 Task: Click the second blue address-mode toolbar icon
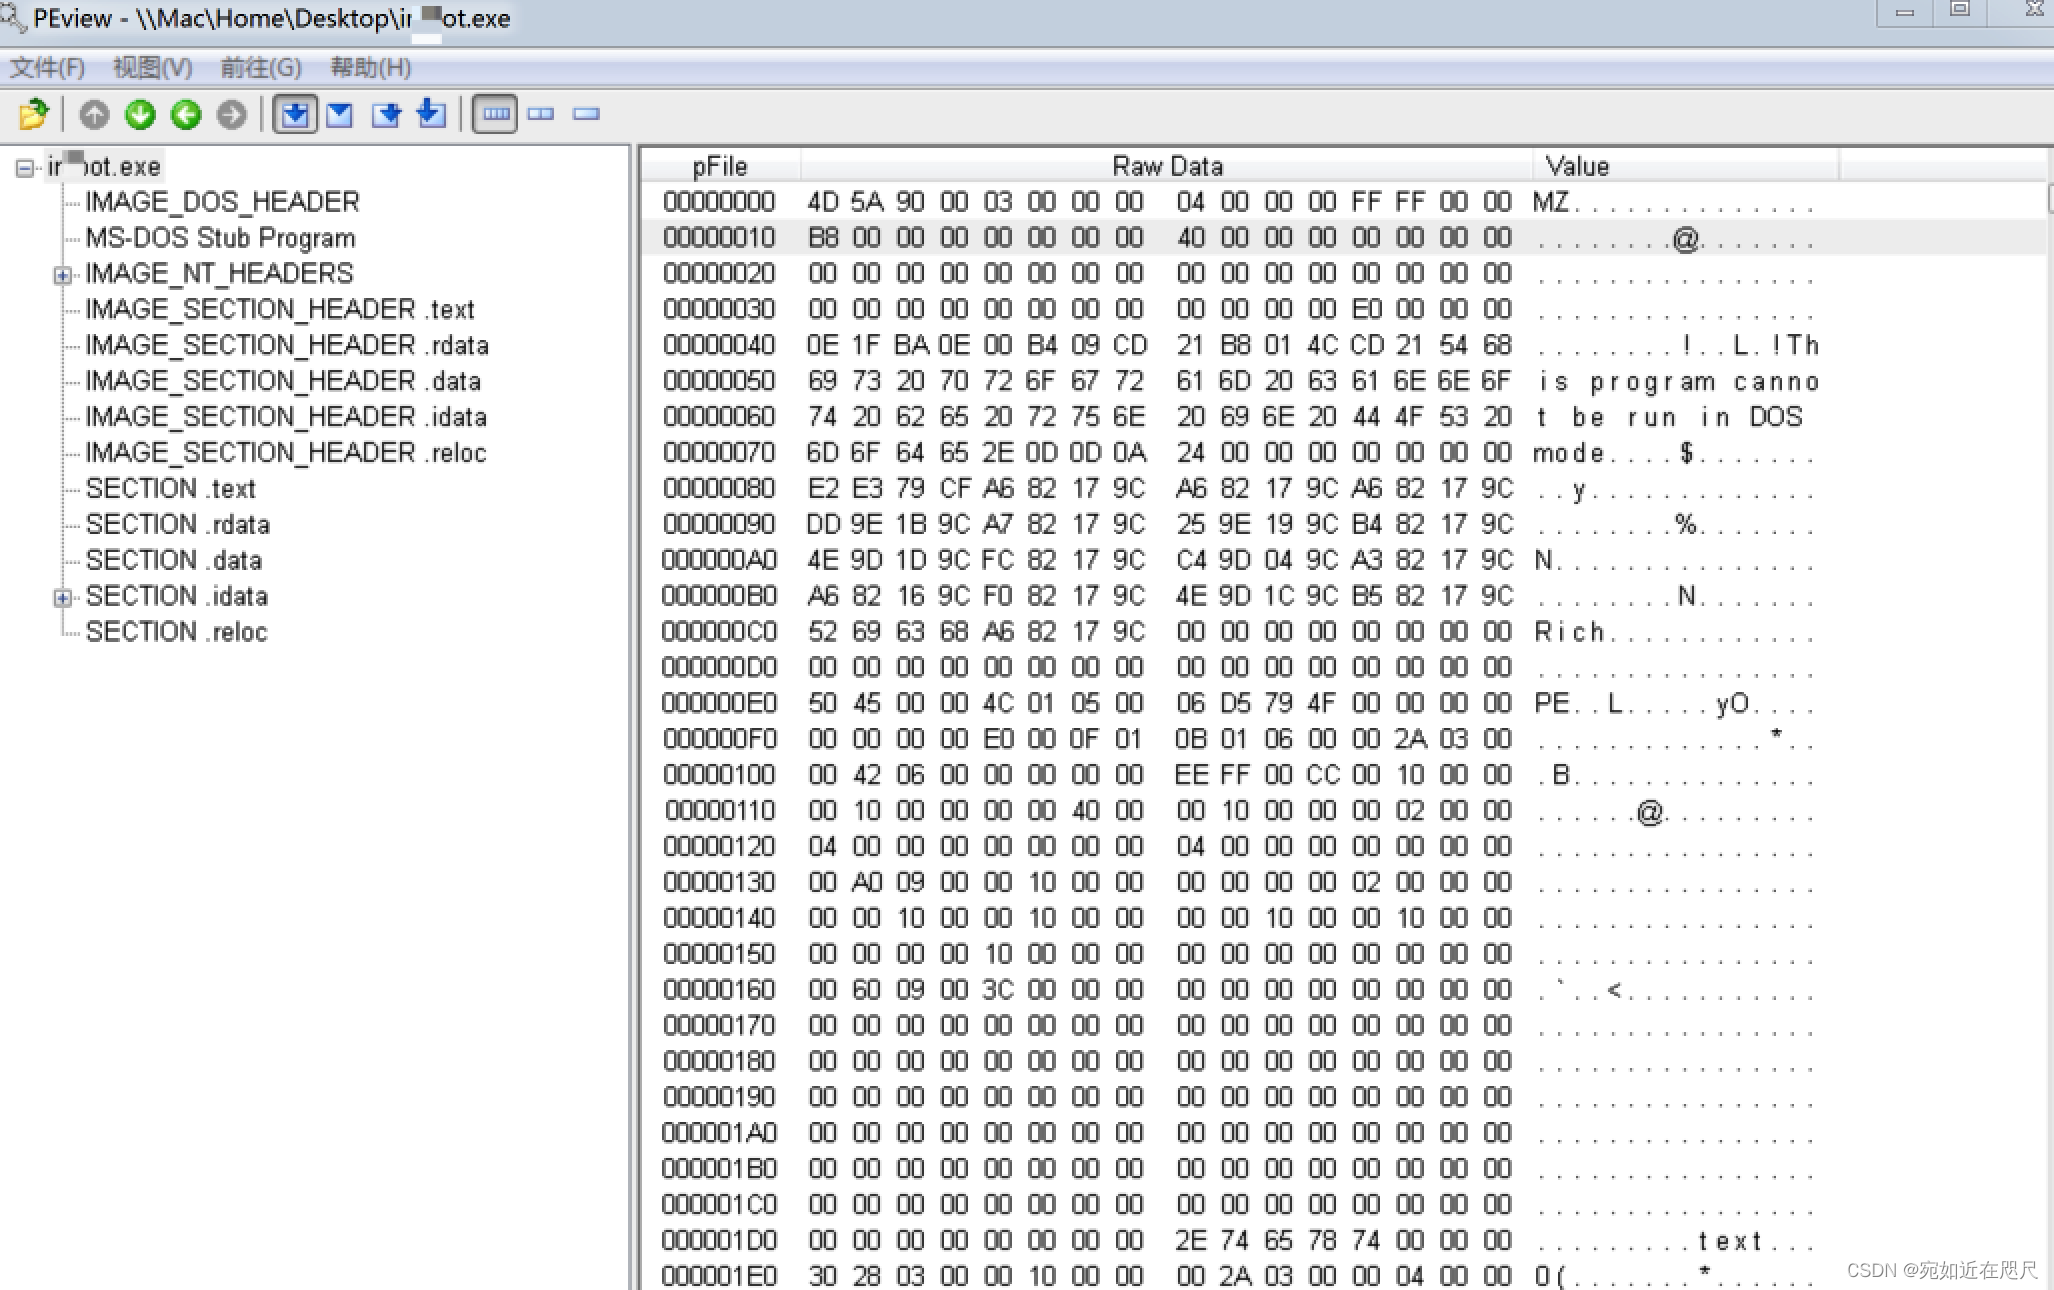coord(340,114)
